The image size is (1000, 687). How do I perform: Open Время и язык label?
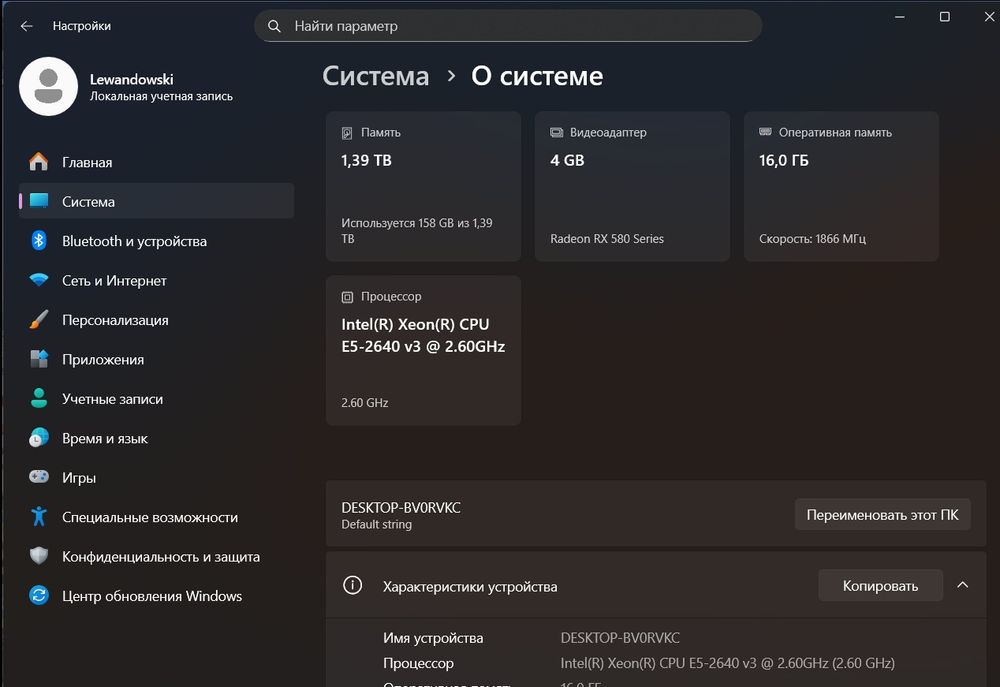[105, 438]
